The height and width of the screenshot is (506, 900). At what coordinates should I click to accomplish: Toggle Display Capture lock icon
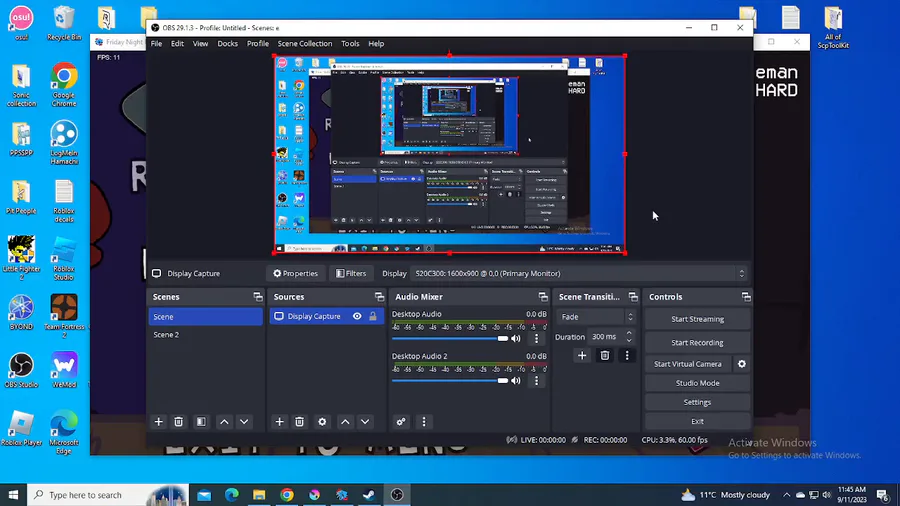pyautogui.click(x=373, y=316)
